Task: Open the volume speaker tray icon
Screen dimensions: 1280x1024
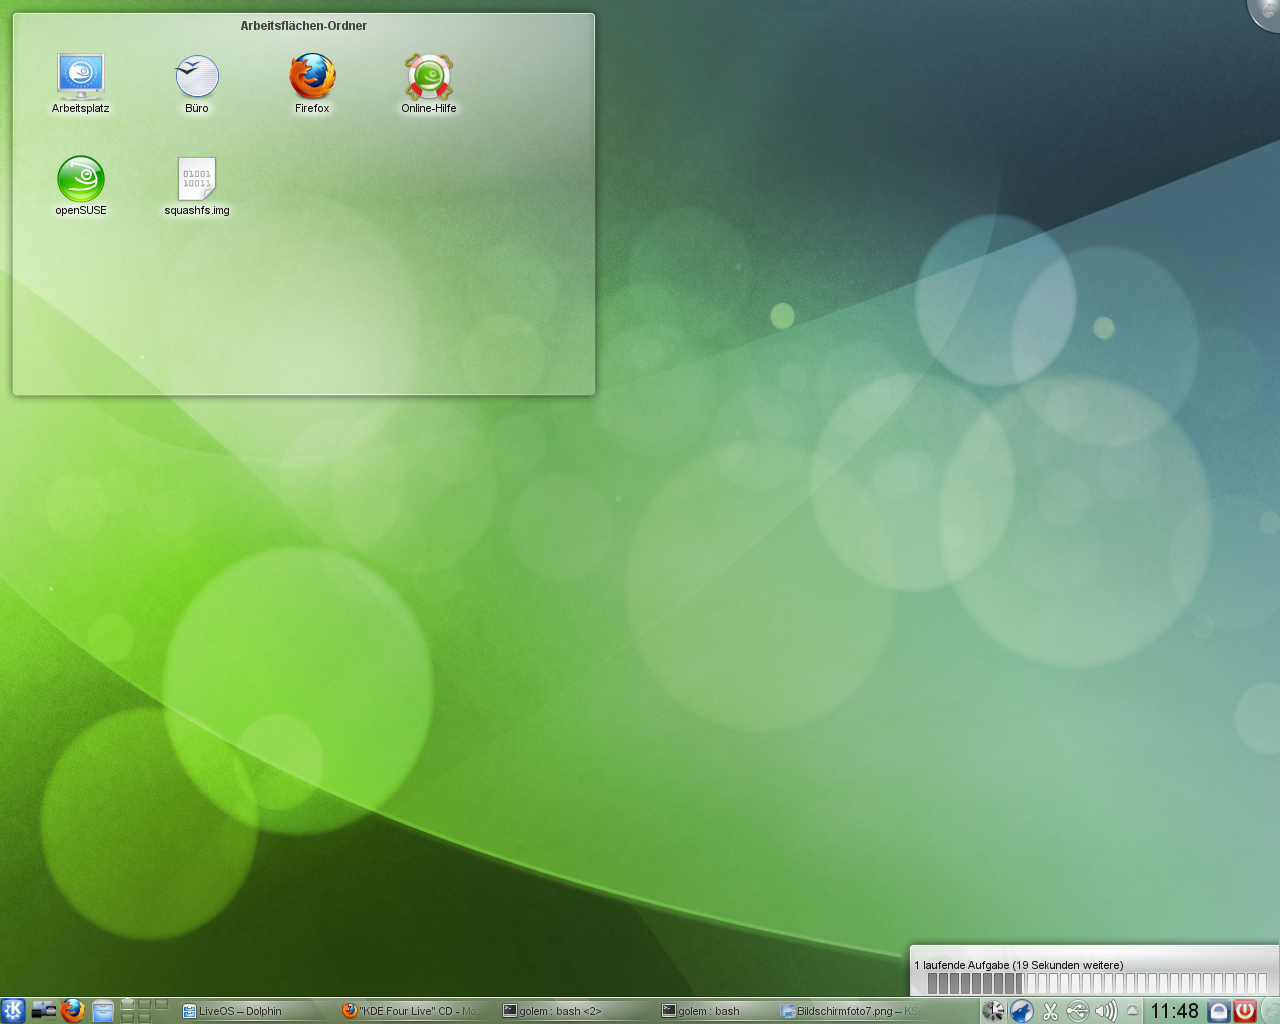Action: 1105,1011
